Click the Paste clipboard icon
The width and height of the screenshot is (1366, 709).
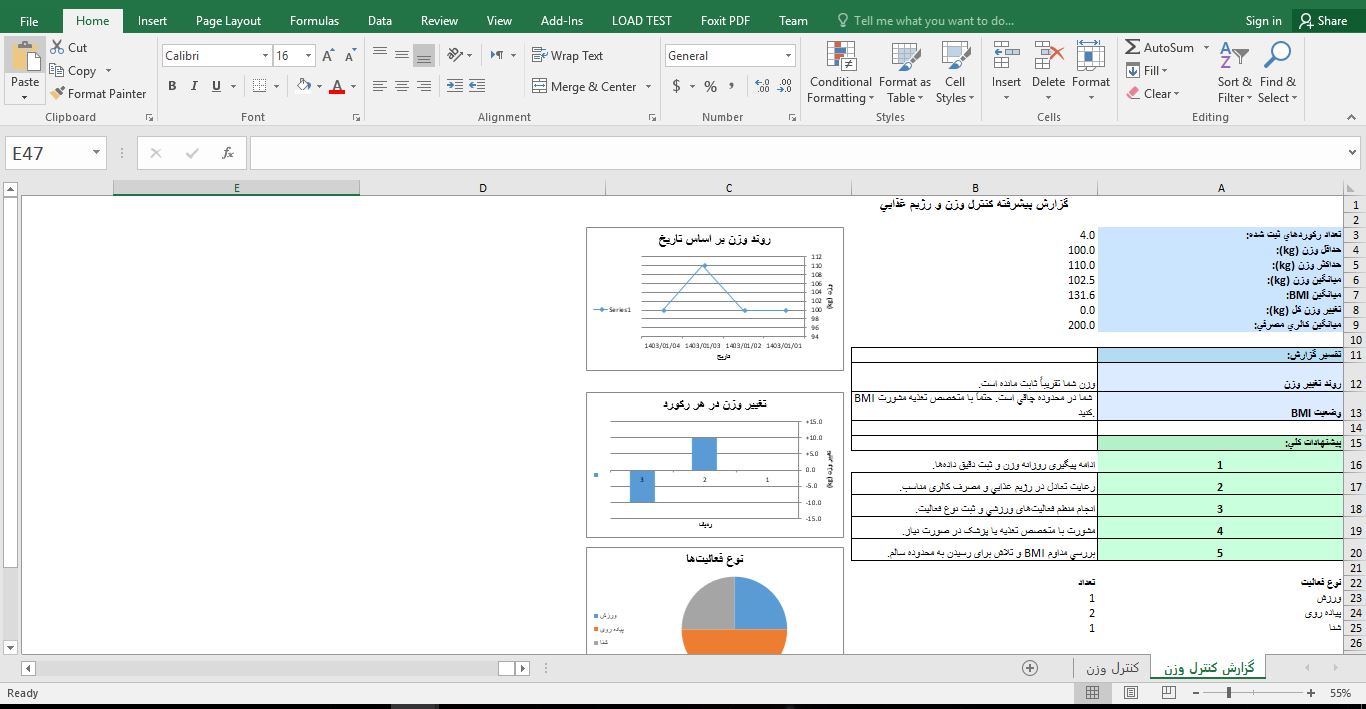[x=25, y=57]
